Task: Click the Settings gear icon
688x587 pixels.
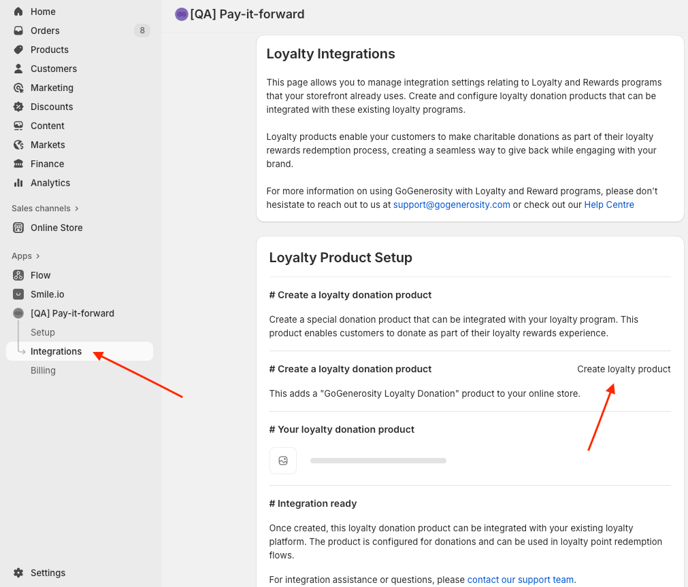Action: [x=18, y=573]
